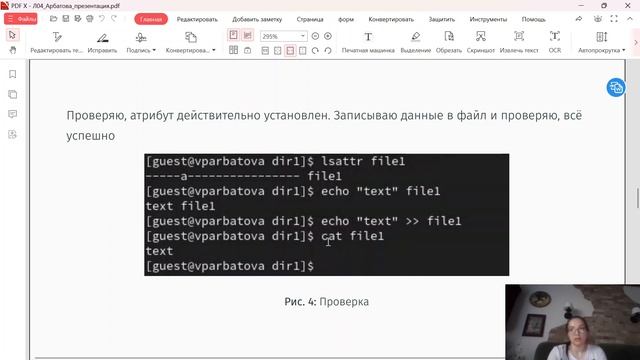Click the caption 'Рис. 4: Проверка'

(327, 302)
